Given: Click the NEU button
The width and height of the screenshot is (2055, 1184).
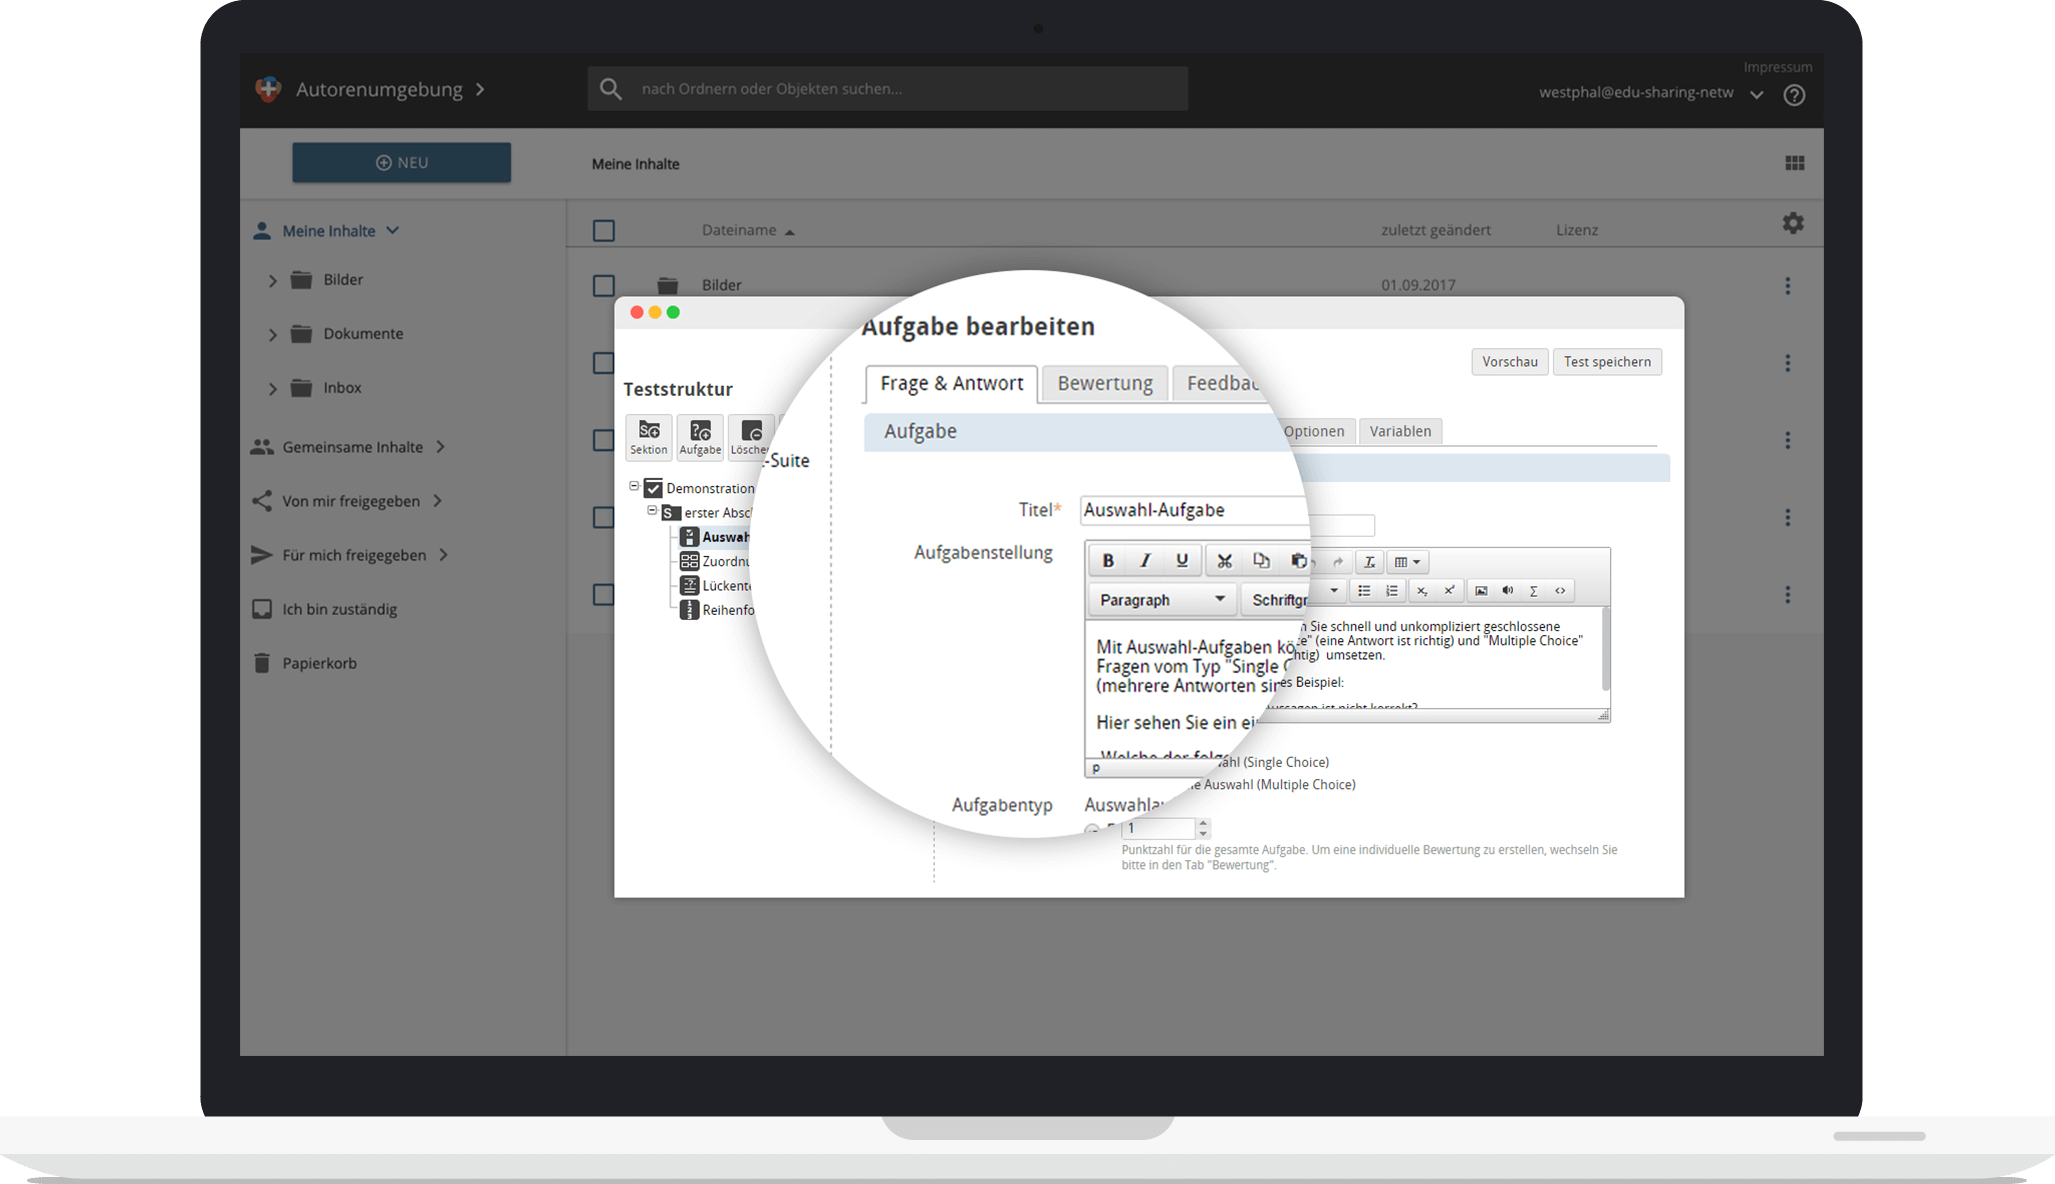Looking at the screenshot, I should (401, 162).
